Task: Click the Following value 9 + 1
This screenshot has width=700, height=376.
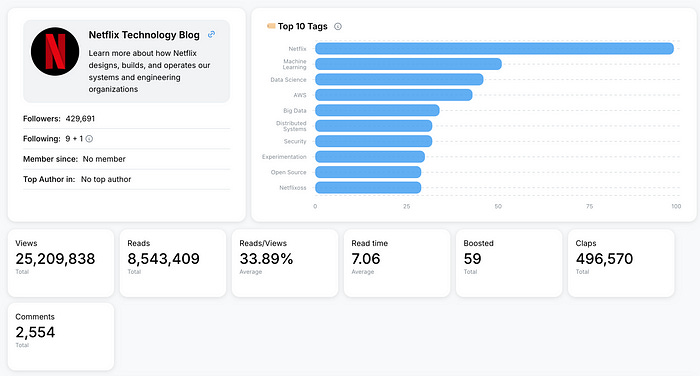Action: (x=74, y=139)
